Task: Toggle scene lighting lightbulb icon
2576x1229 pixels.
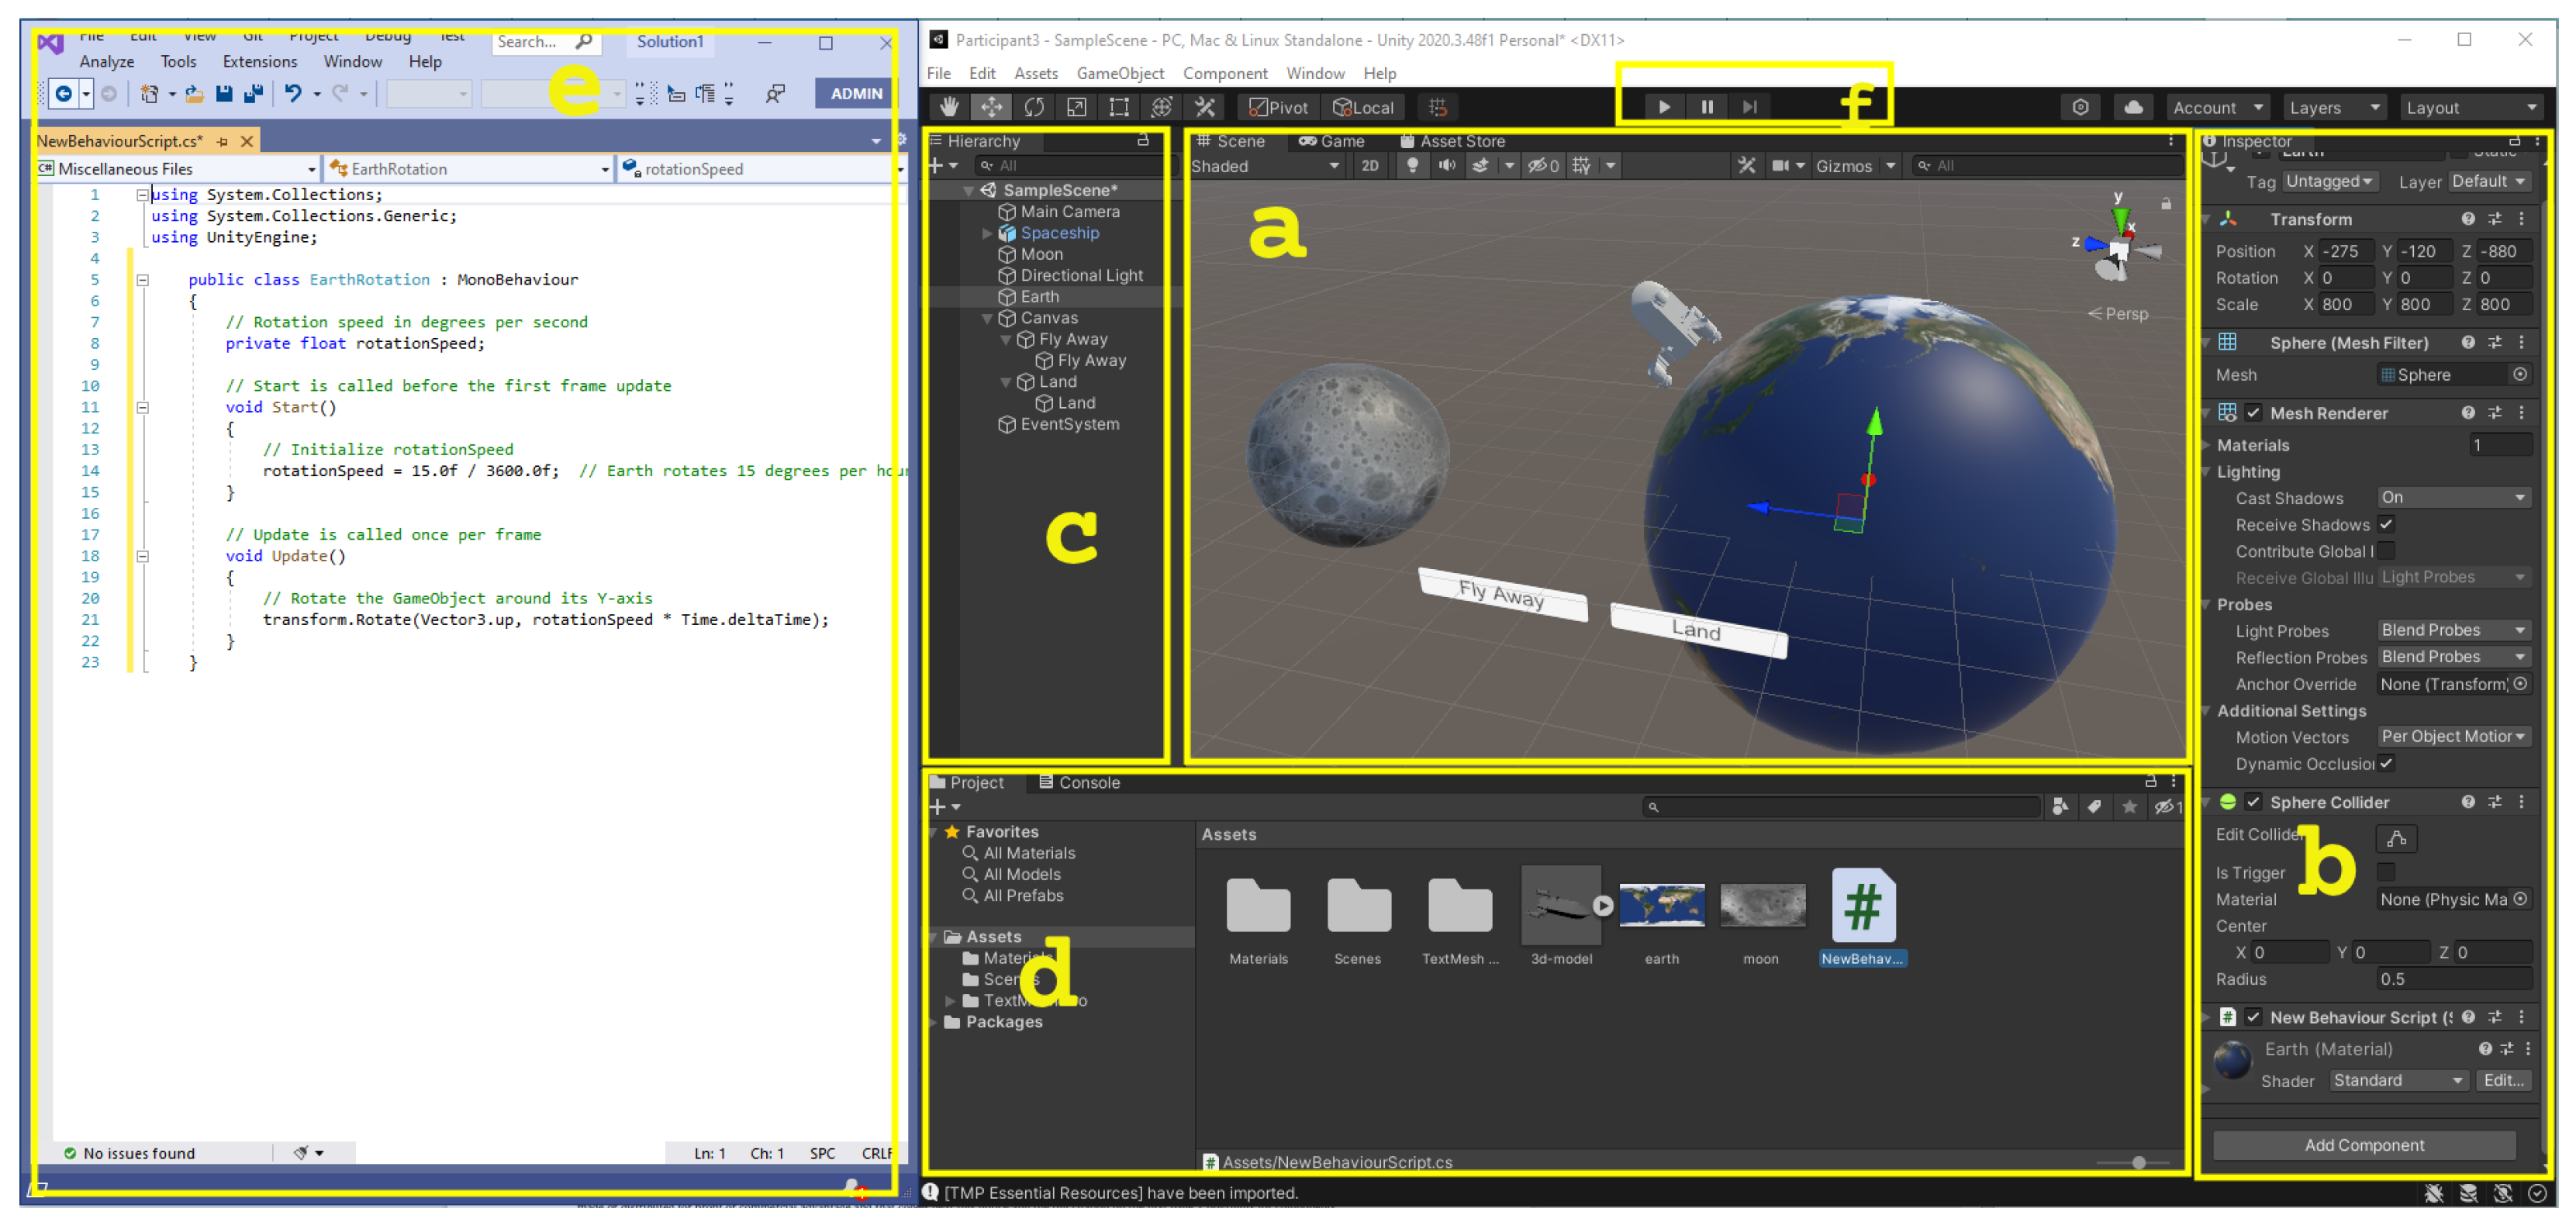Action: (x=1411, y=166)
